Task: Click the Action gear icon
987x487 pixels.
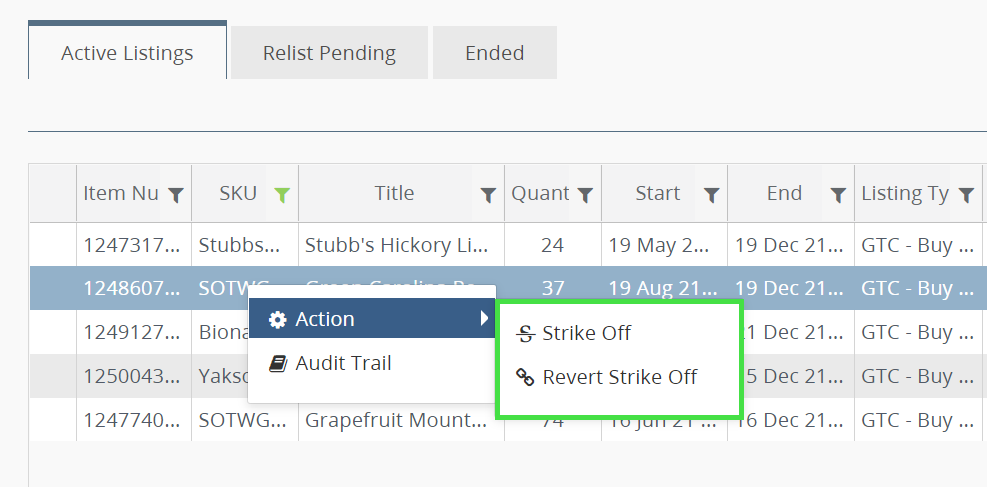Action: point(279,320)
